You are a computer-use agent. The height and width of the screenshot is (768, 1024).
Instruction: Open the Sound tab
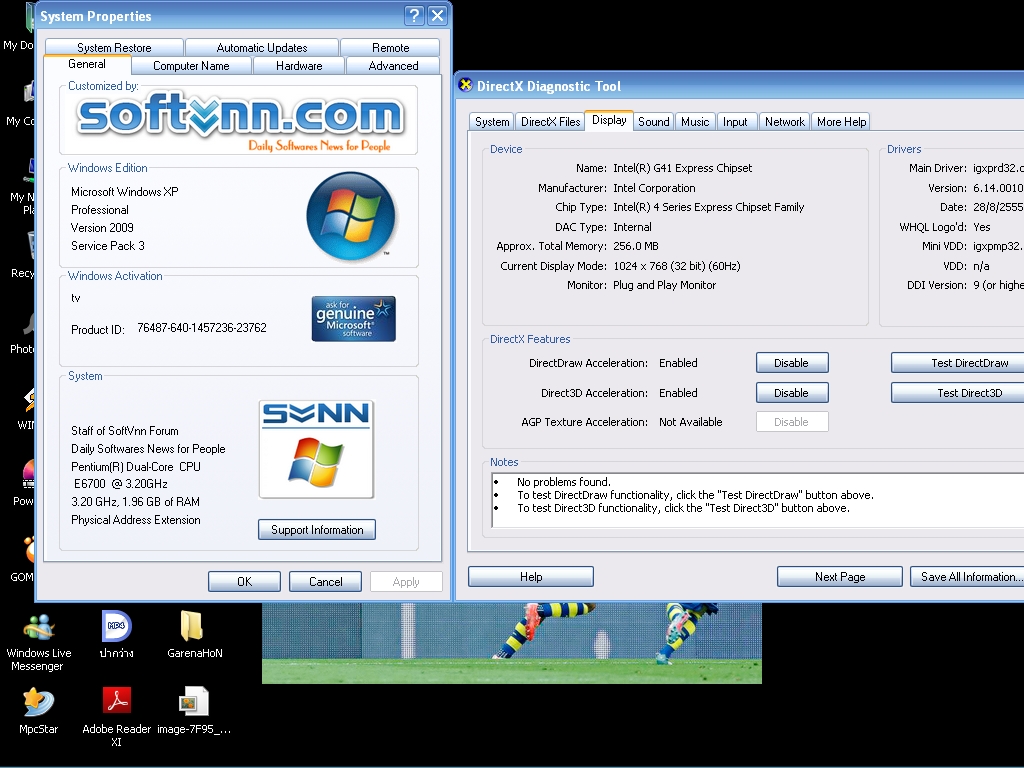click(654, 121)
